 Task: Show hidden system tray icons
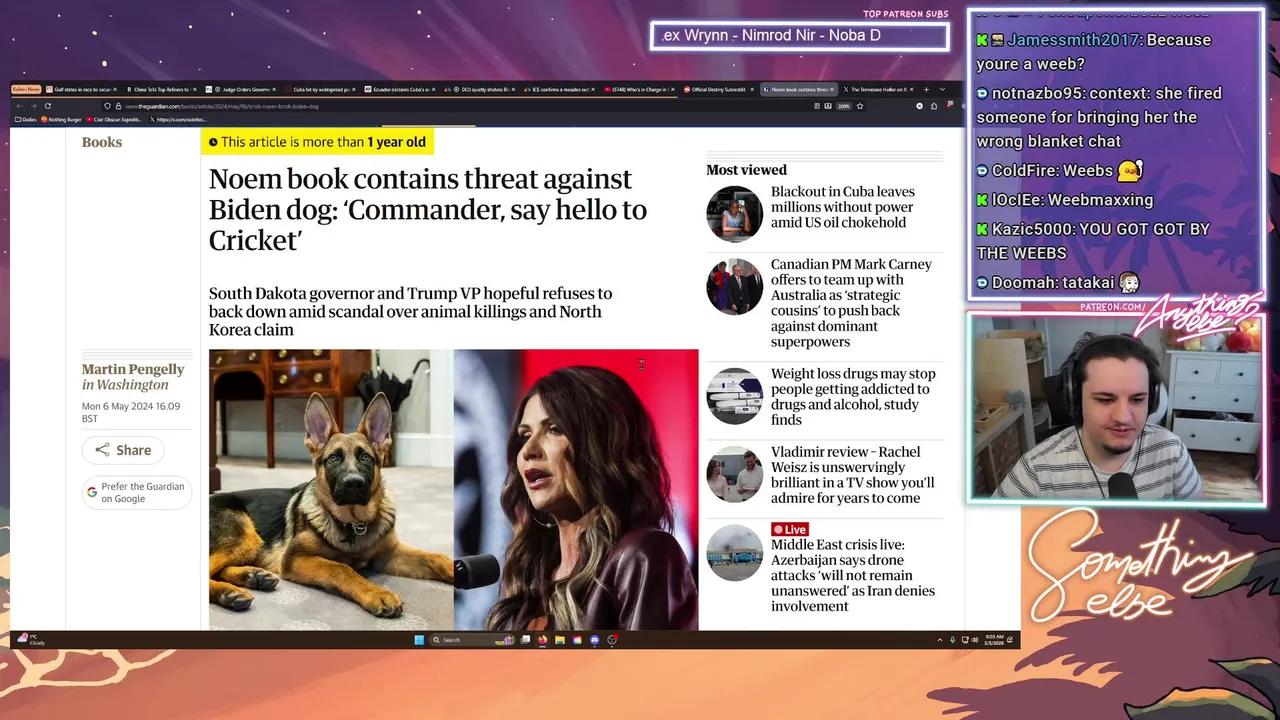(940, 640)
